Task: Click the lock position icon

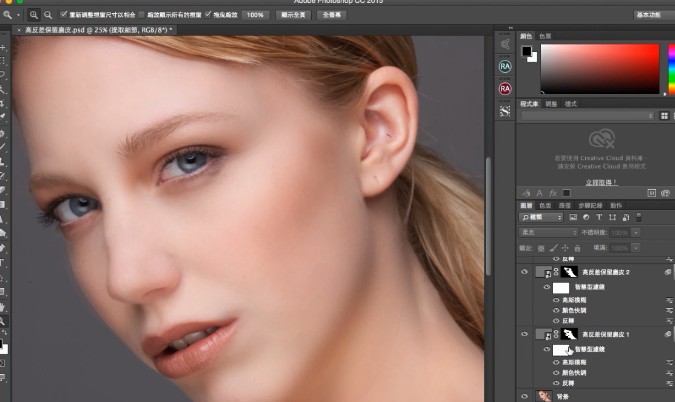Action: pyautogui.click(x=565, y=248)
